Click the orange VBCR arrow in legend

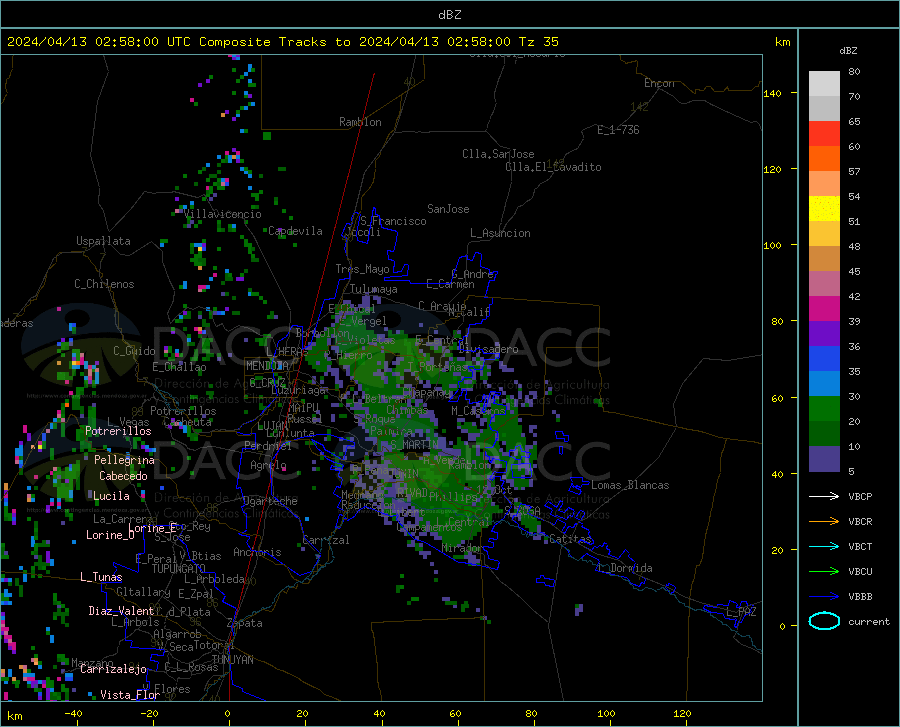click(x=824, y=522)
